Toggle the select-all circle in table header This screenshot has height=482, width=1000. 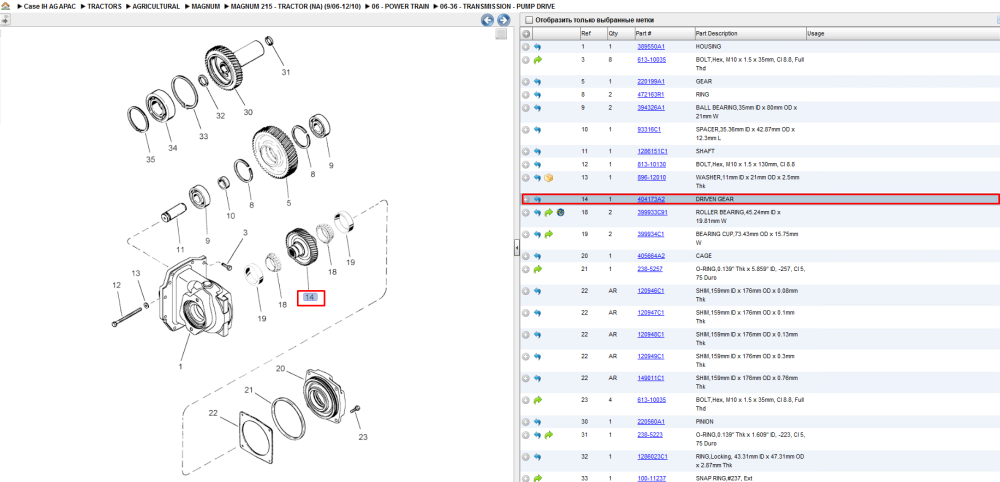pyautogui.click(x=526, y=34)
